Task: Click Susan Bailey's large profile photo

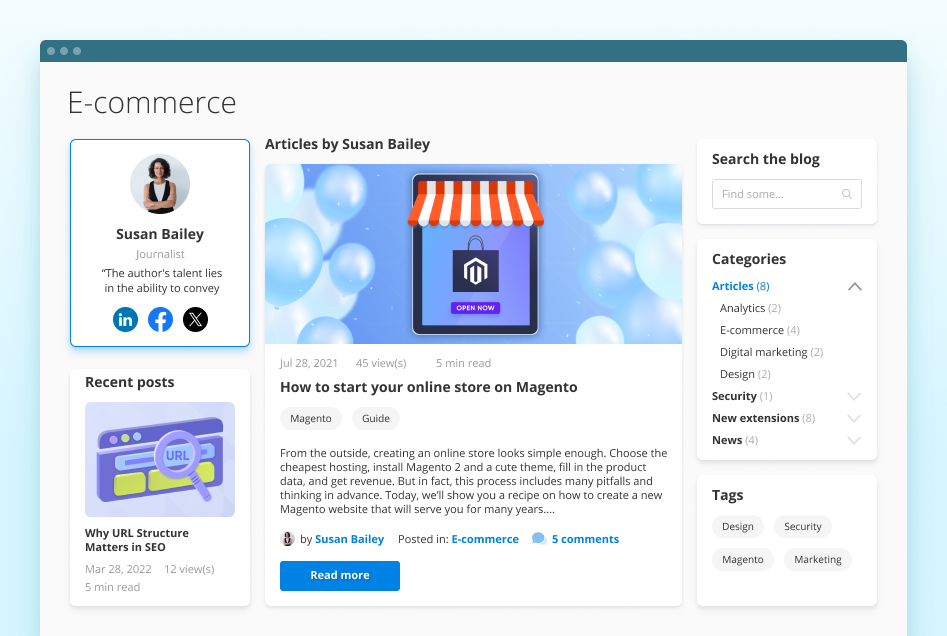Action: point(160,184)
